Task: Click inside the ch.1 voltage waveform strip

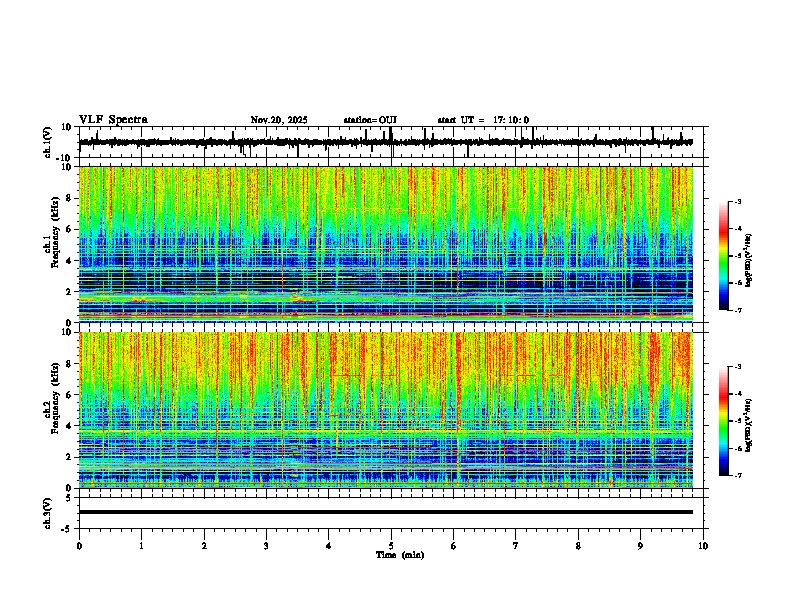Action: 393,142
